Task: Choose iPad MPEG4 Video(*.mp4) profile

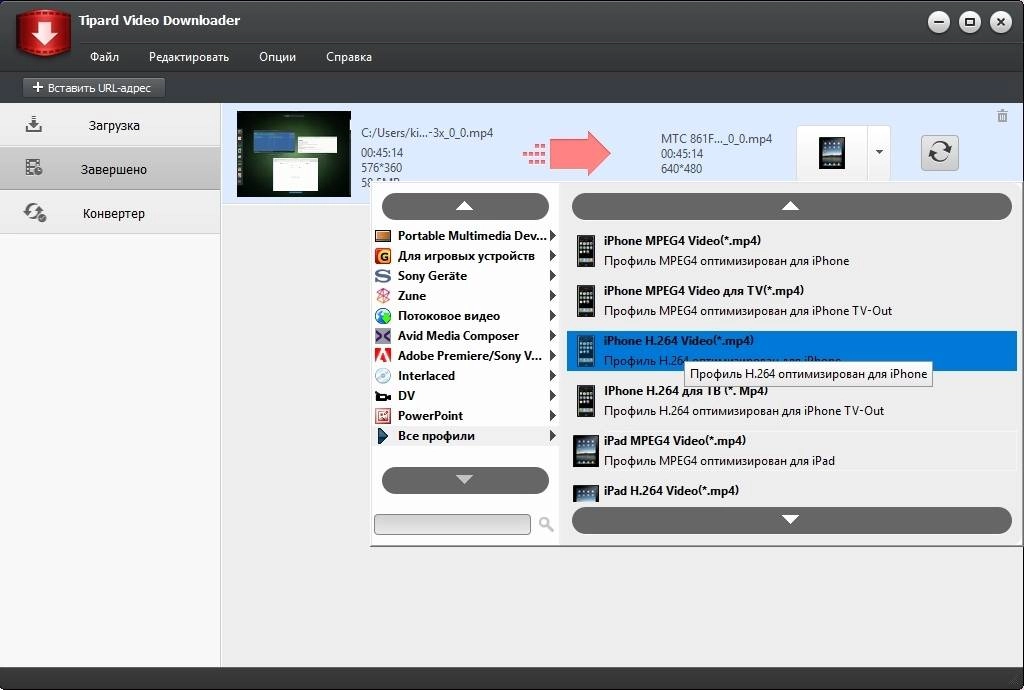Action: click(x=792, y=451)
